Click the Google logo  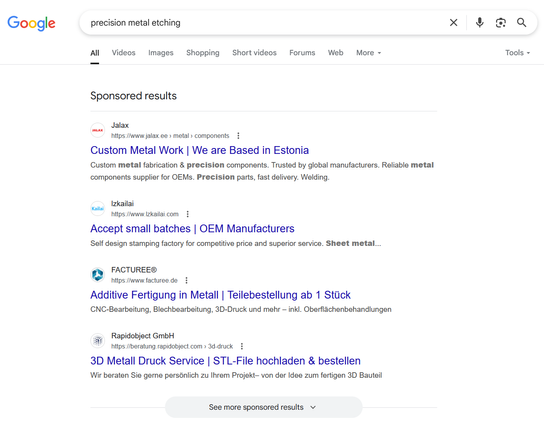(31, 23)
